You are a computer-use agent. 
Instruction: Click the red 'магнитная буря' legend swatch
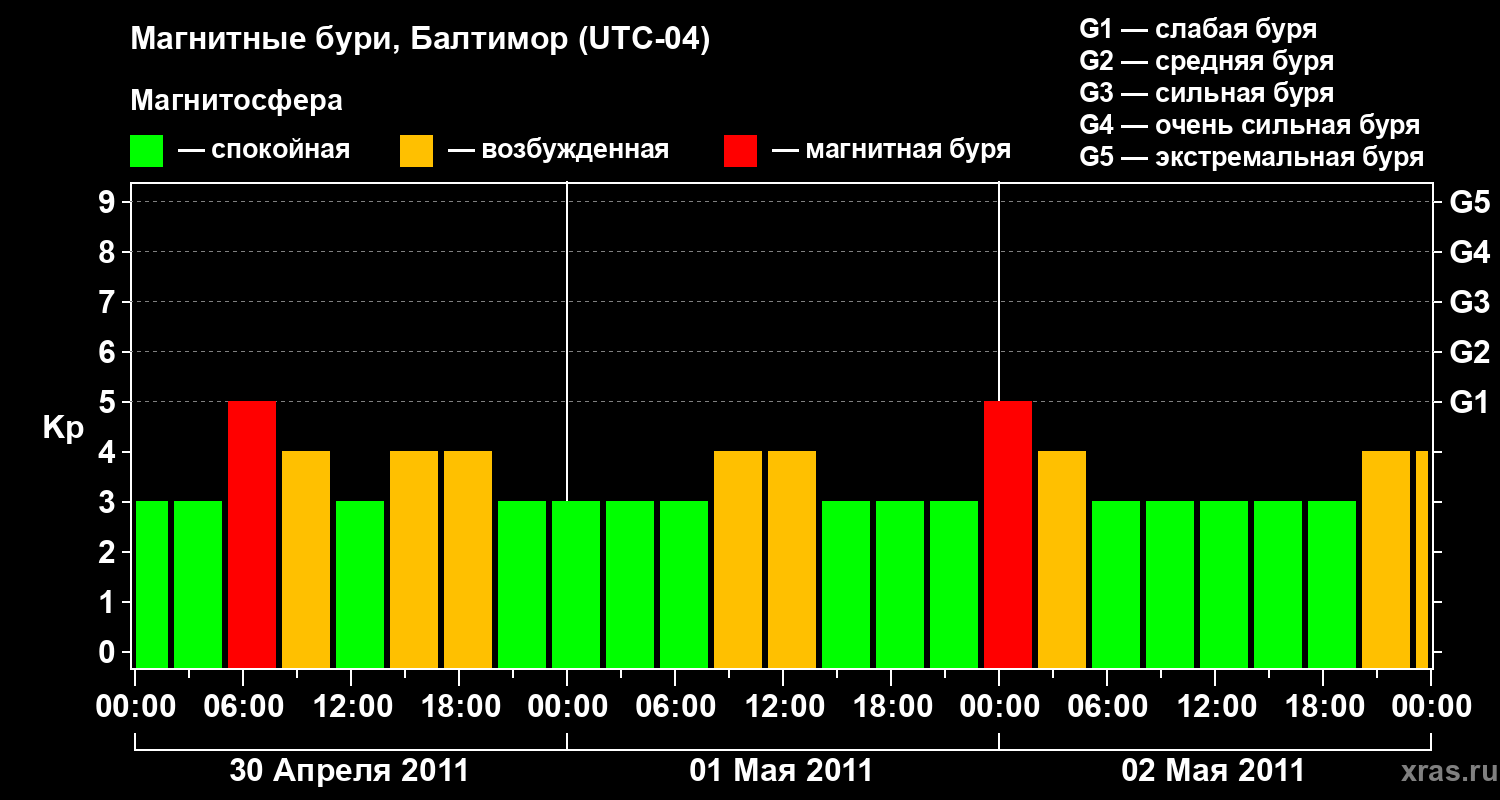741,151
